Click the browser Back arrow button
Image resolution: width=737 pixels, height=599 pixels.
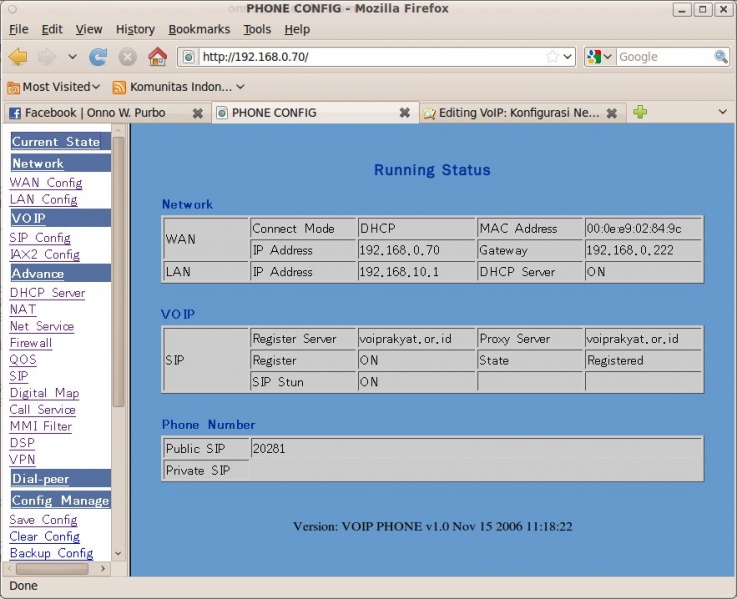pyautogui.click(x=18, y=57)
